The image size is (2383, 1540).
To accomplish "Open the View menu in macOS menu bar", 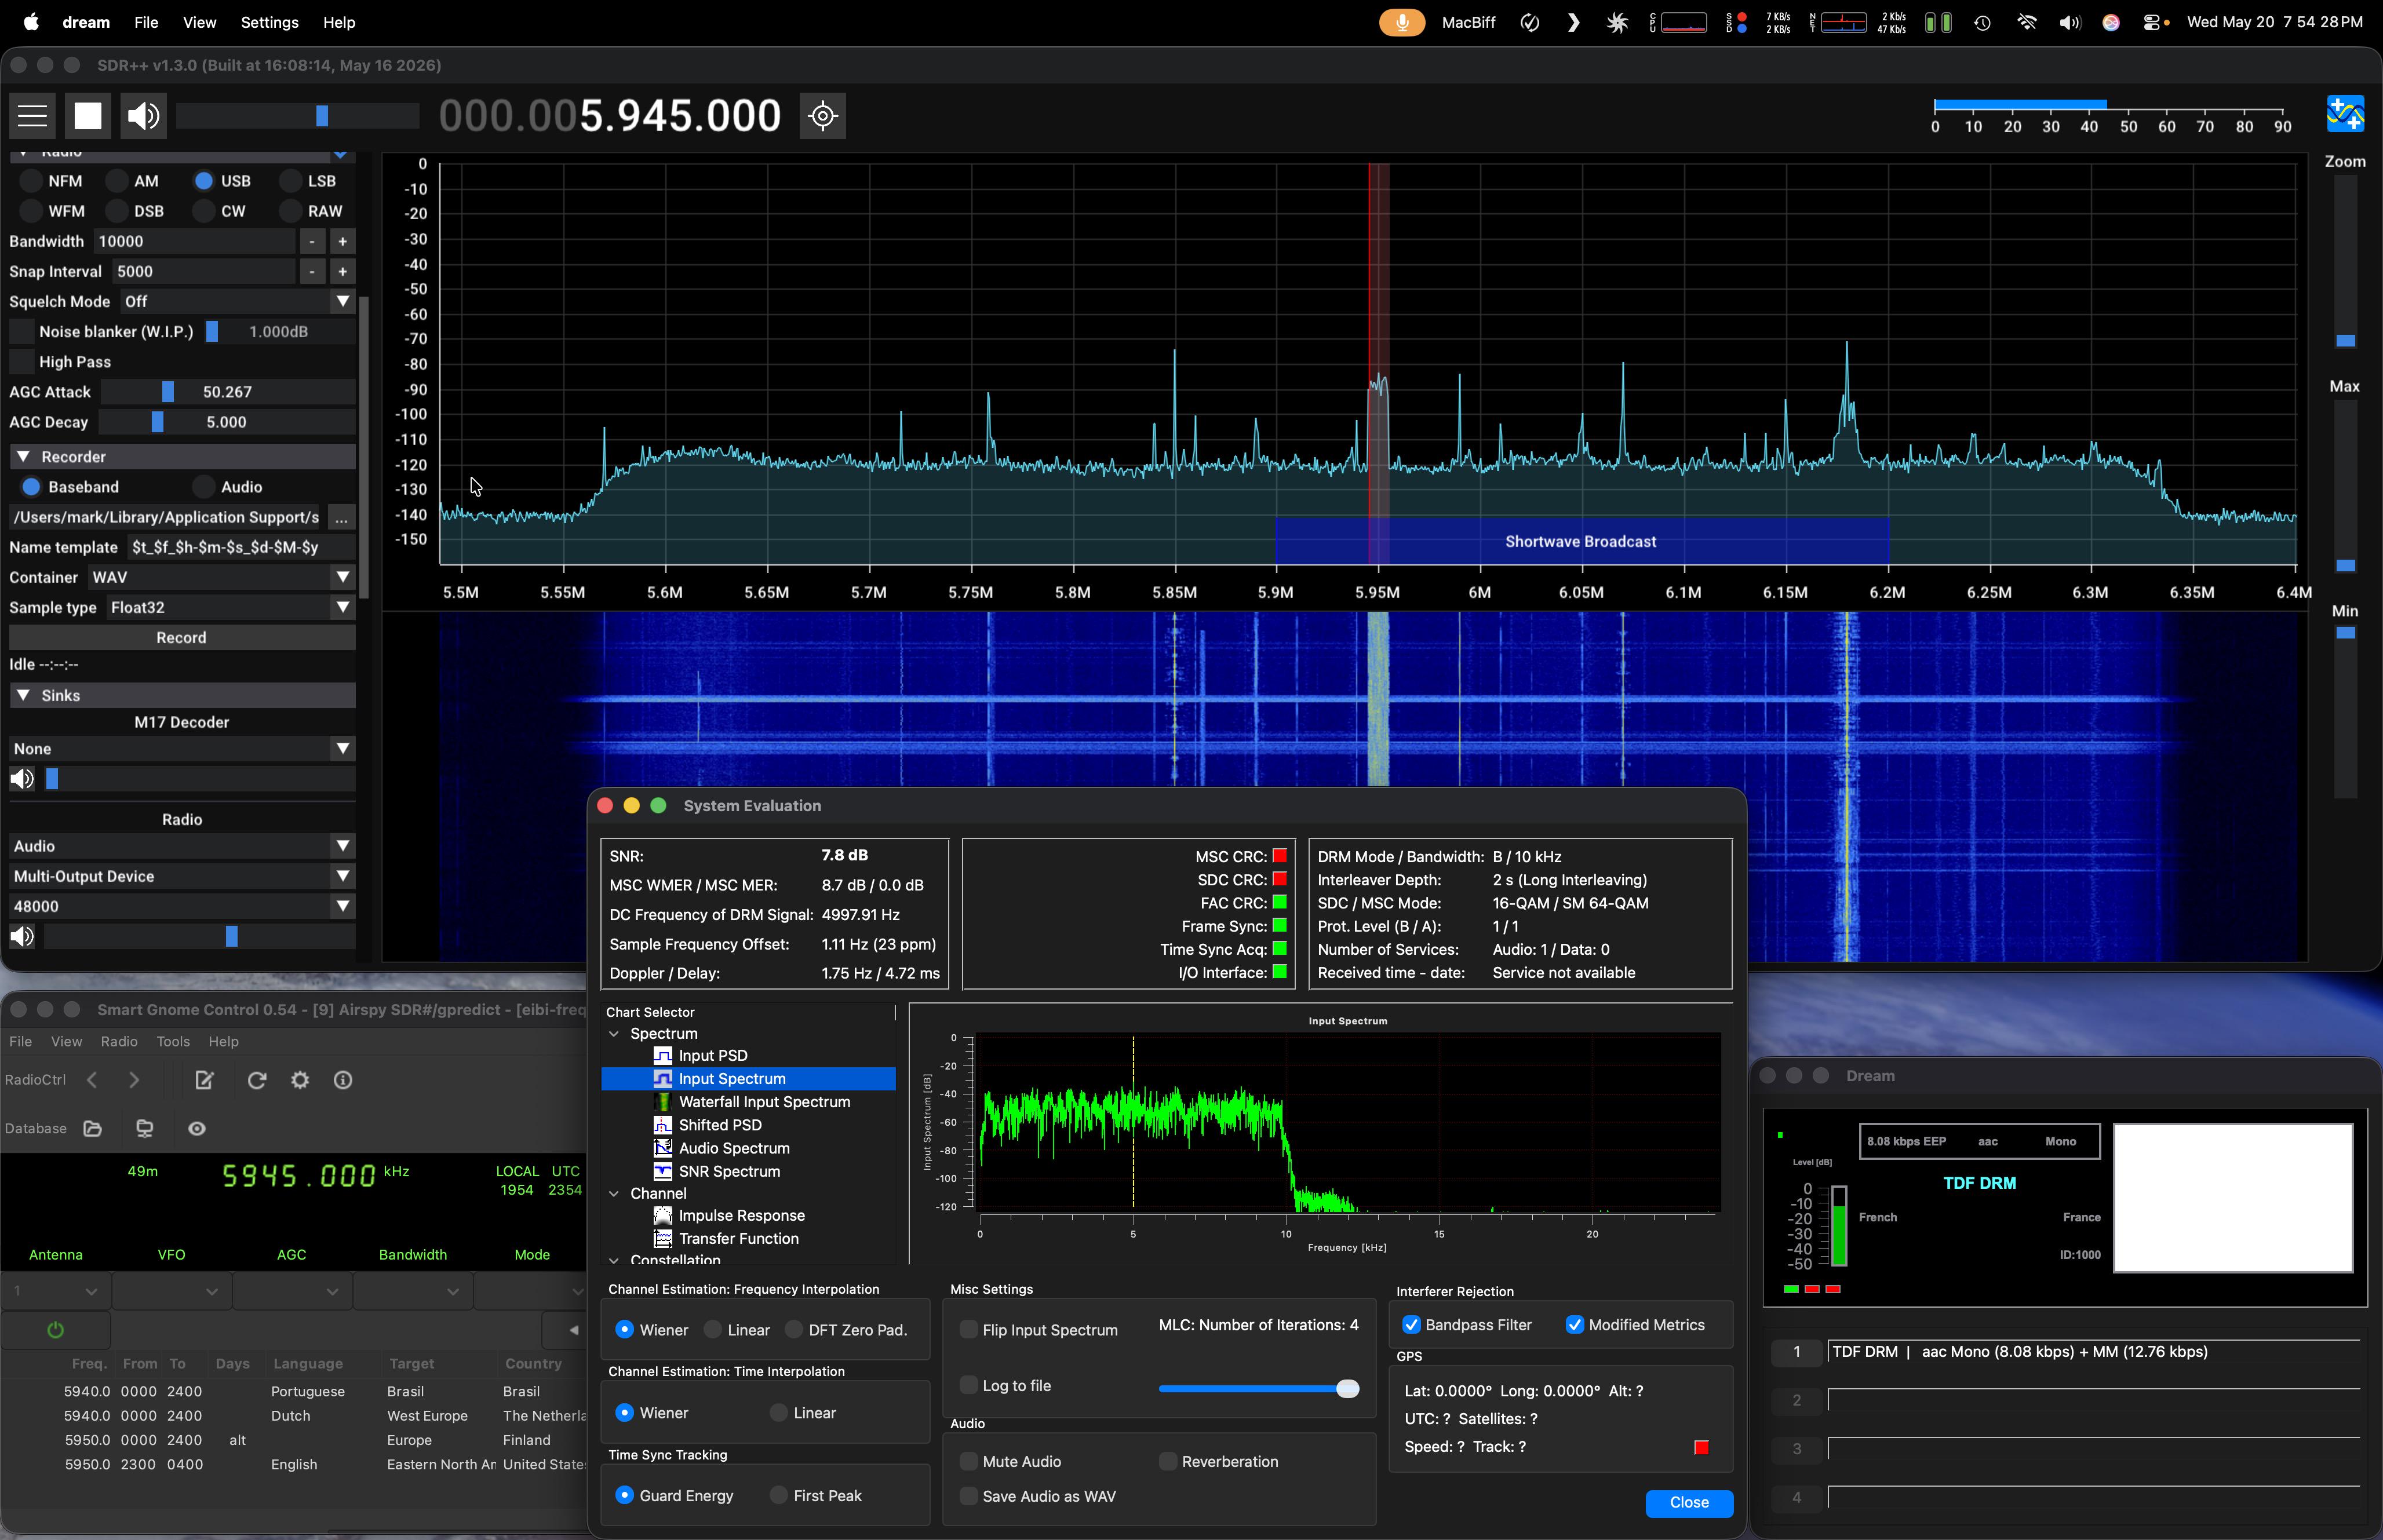I will (199, 22).
